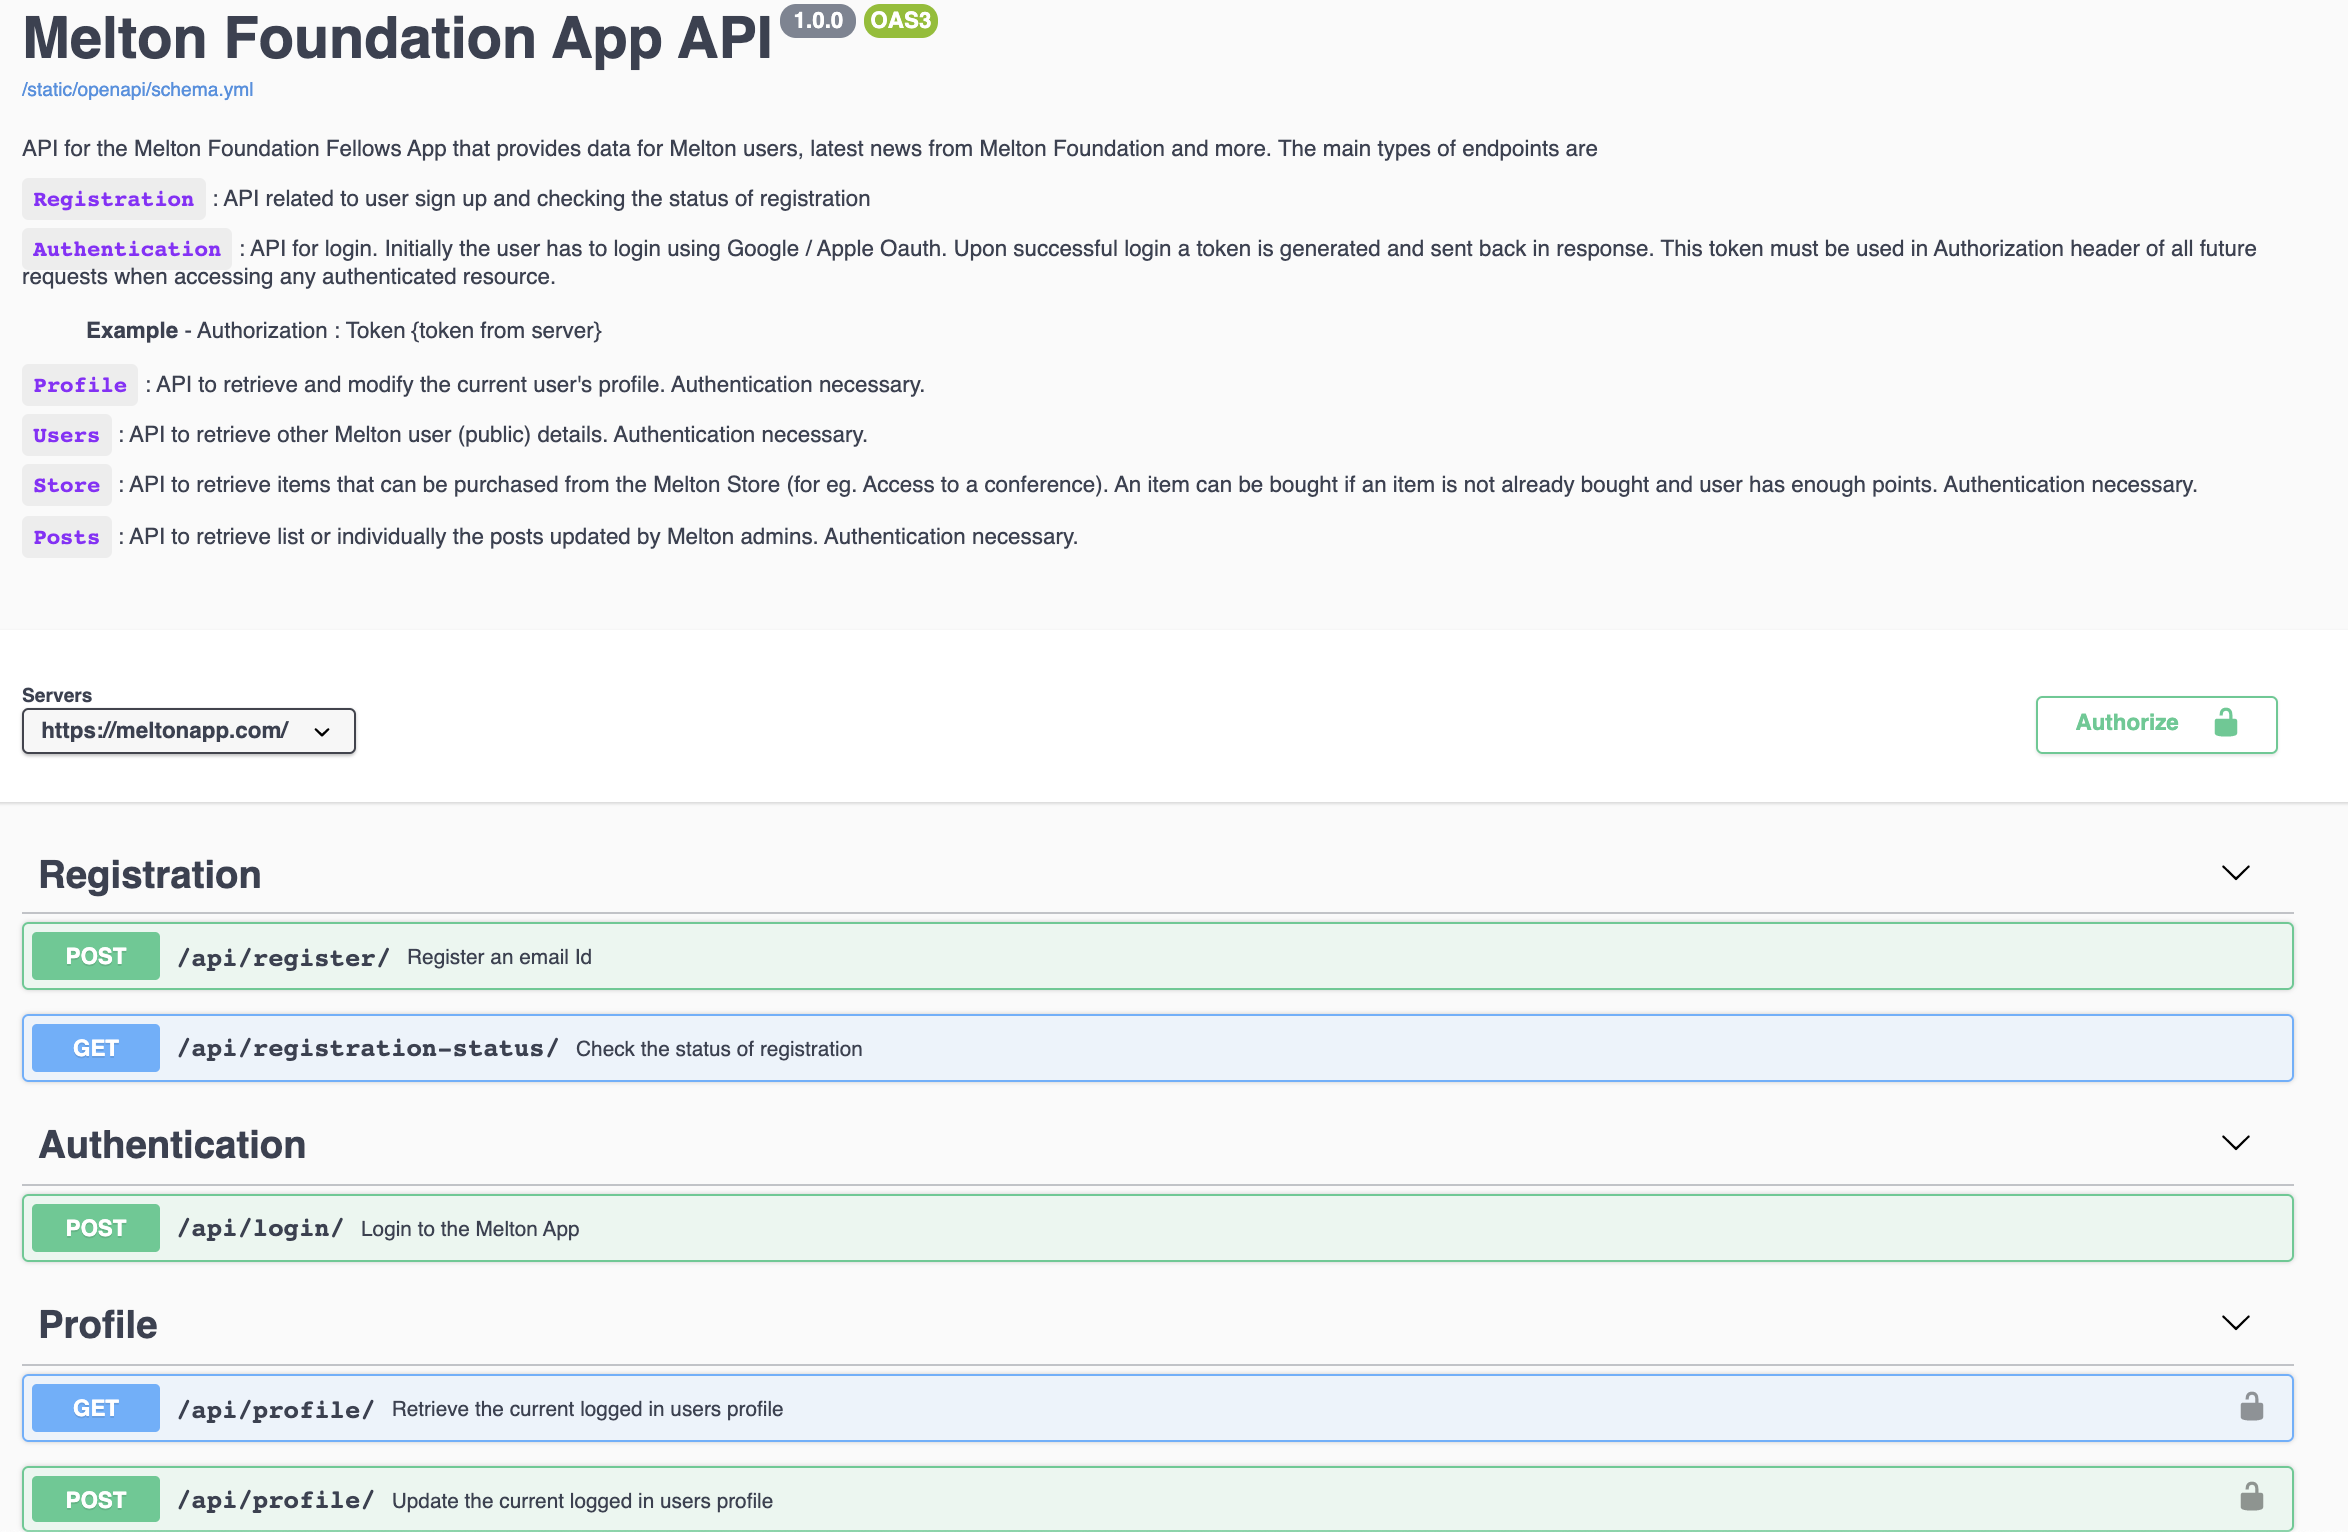2348x1532 pixels.
Task: Collapse the Registration section
Action: point(2235,871)
